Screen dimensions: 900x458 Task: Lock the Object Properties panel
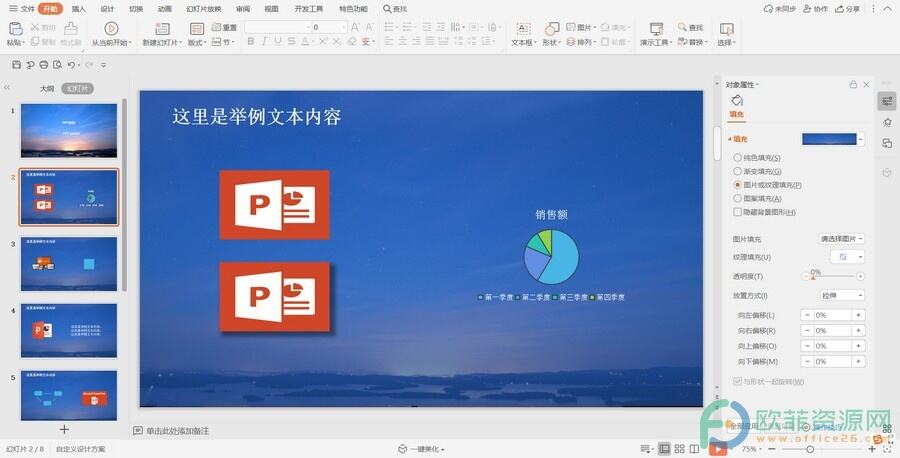853,84
